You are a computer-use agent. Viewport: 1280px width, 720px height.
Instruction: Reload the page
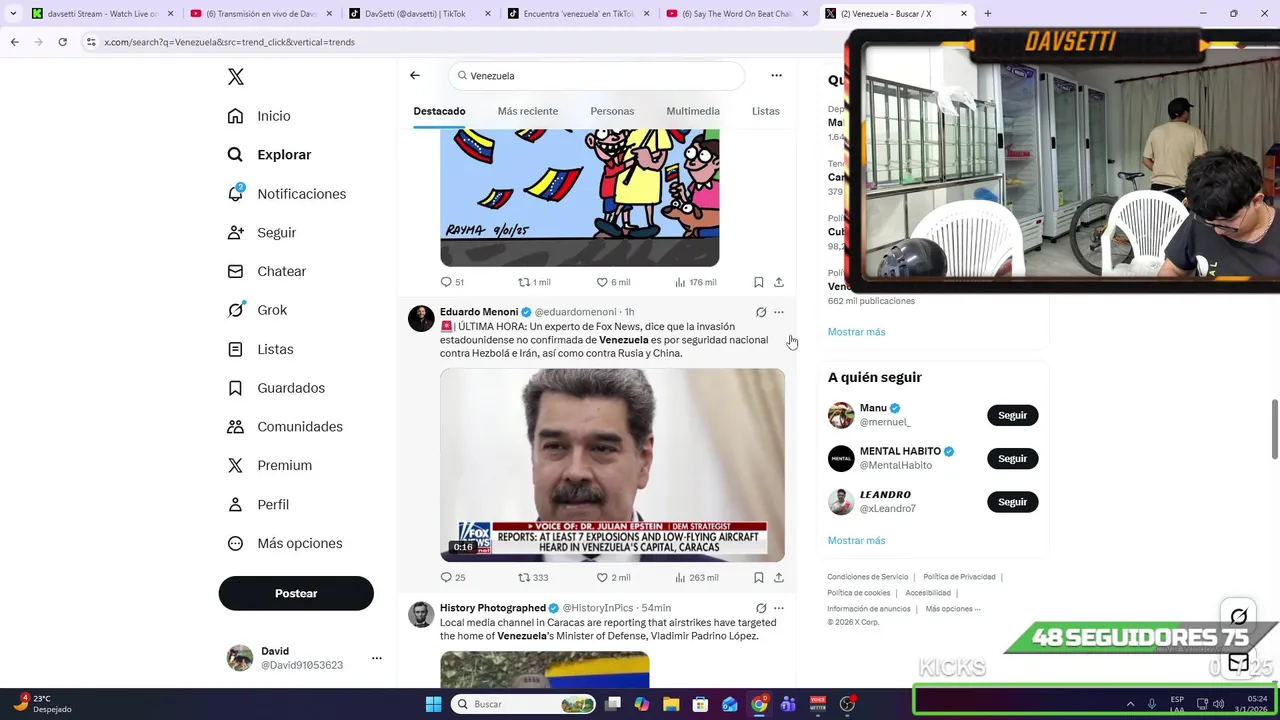[x=62, y=42]
